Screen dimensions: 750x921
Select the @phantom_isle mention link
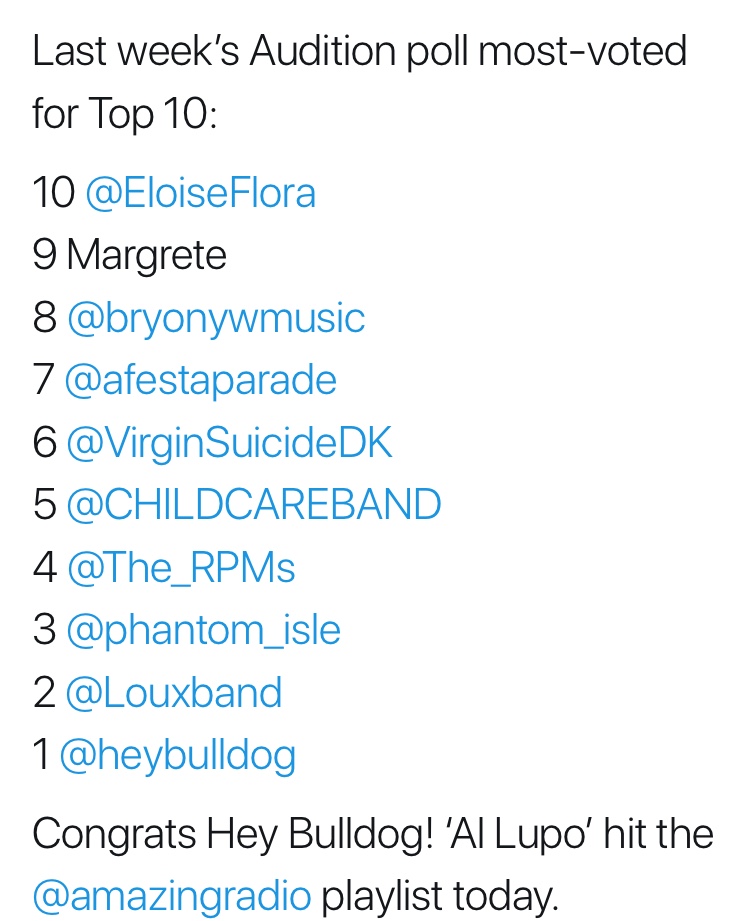203,630
